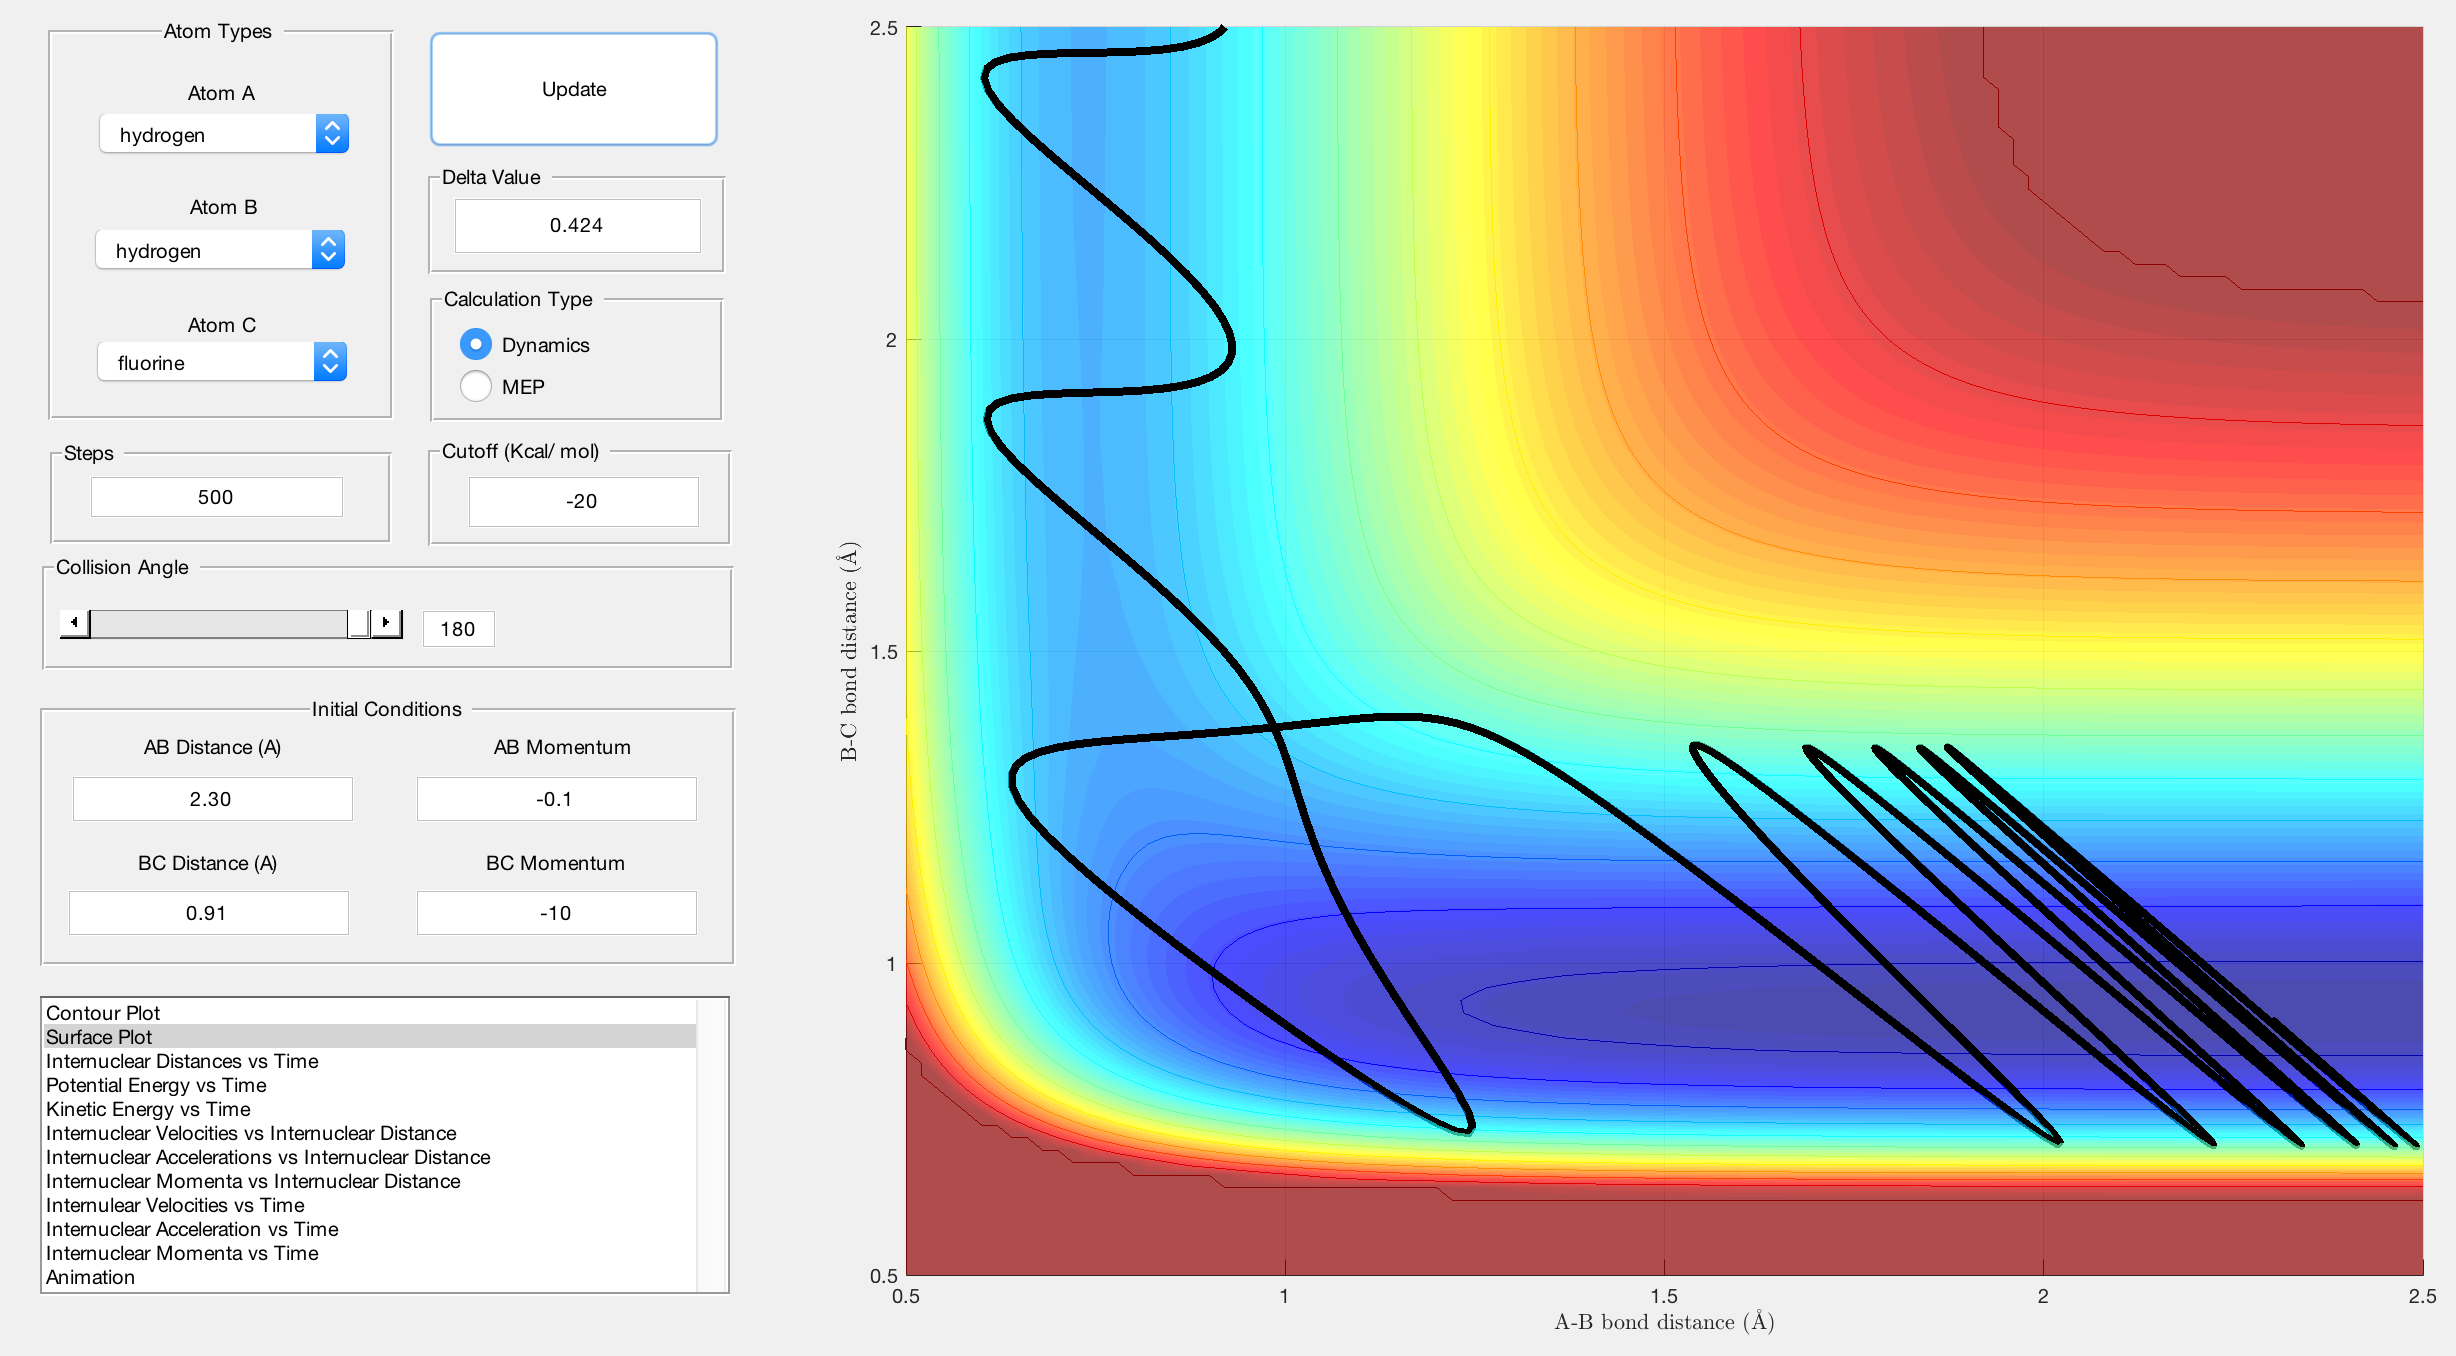Select the Dynamics radio button
This screenshot has width=2456, height=1356.
(x=476, y=345)
